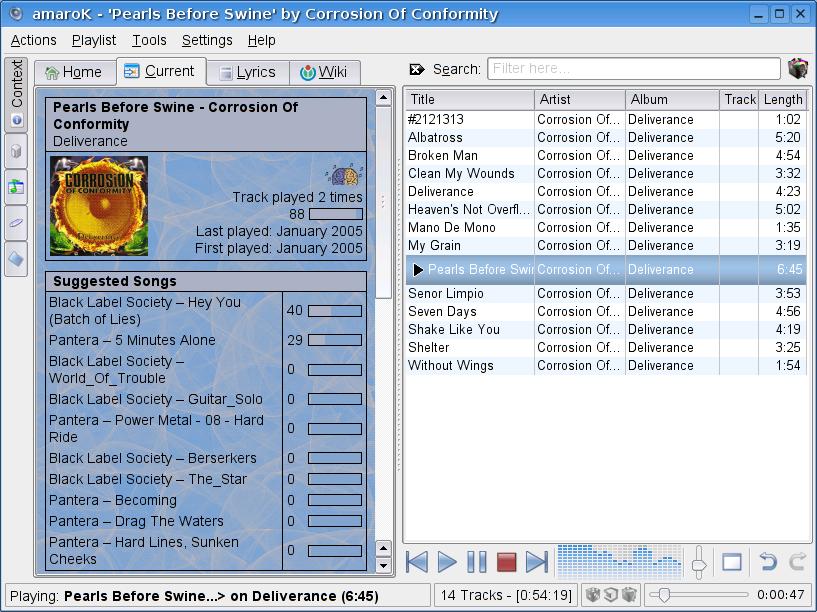Stop playback with the red square

pos(506,562)
